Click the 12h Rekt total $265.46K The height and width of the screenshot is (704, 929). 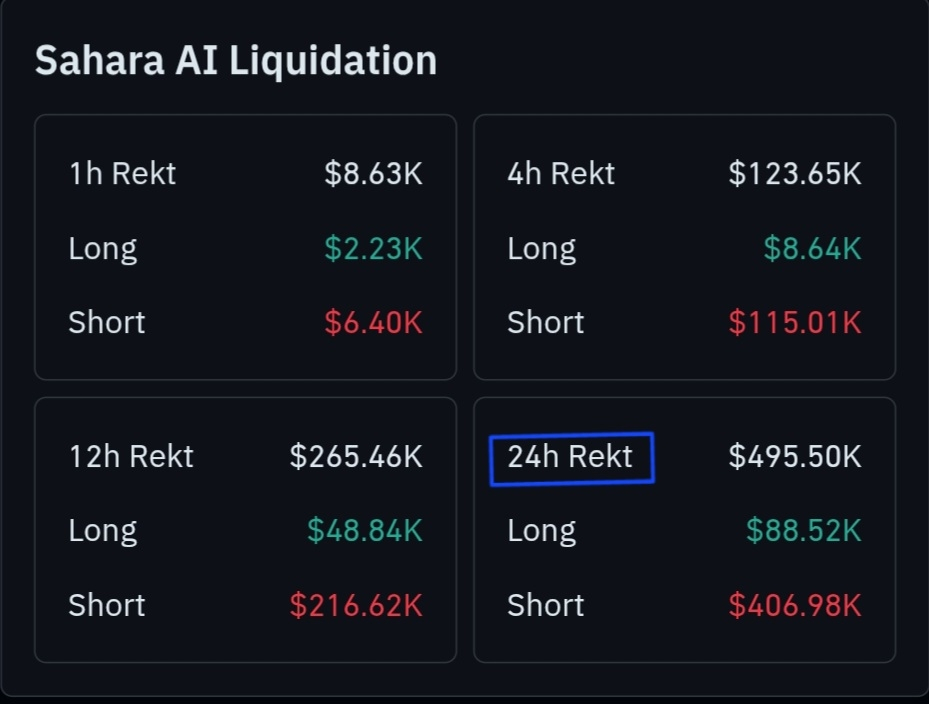pos(356,457)
